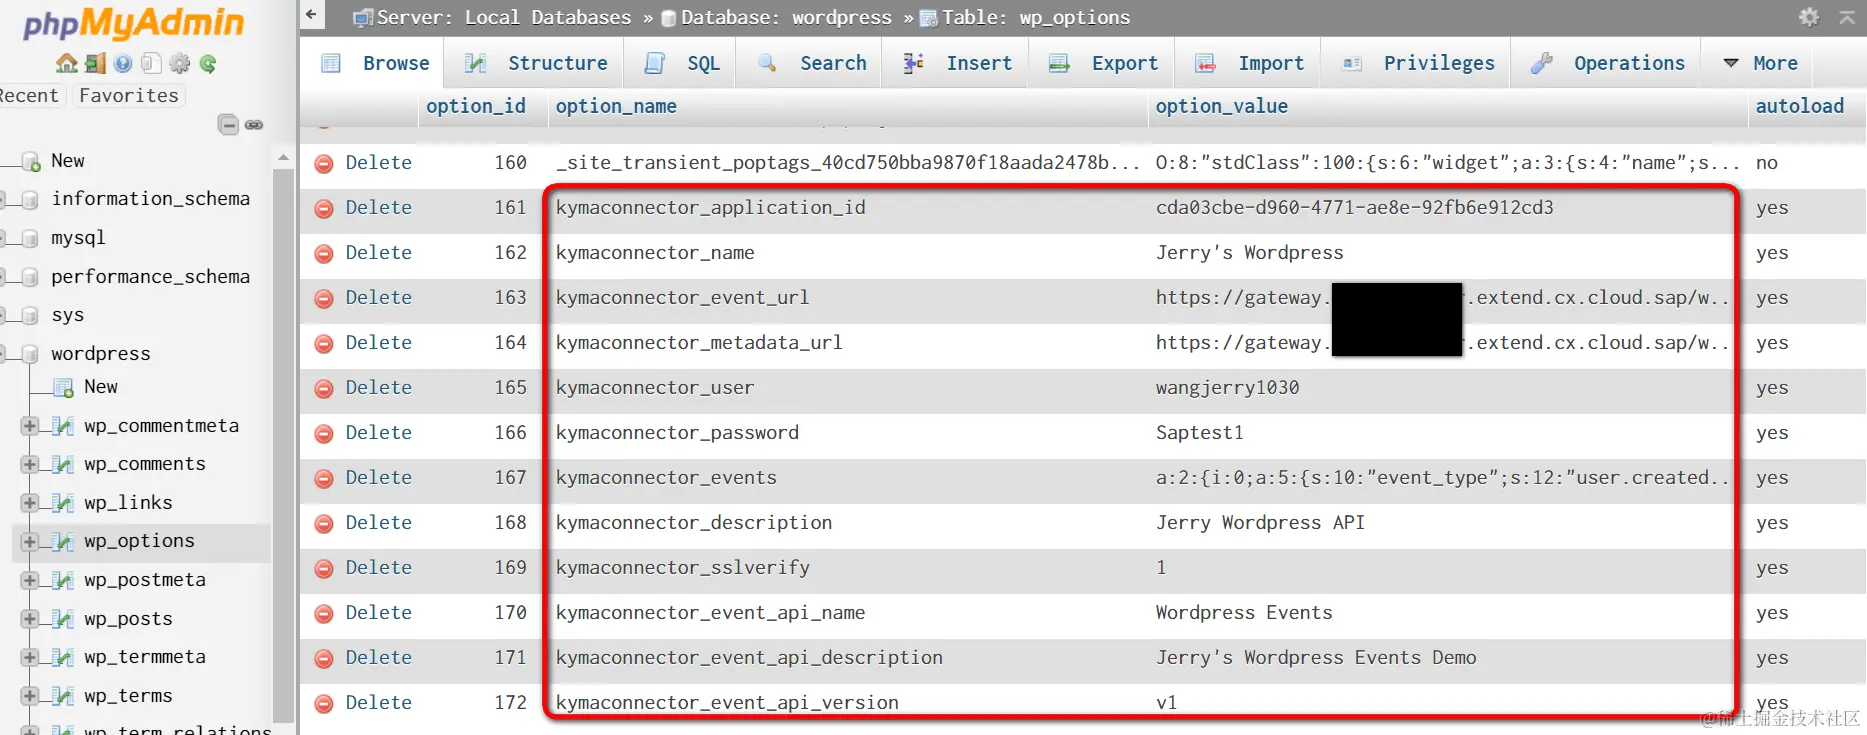This screenshot has height=735, width=1867.
Task: Collapse top panel arrow icon
Action: [x=1846, y=16]
